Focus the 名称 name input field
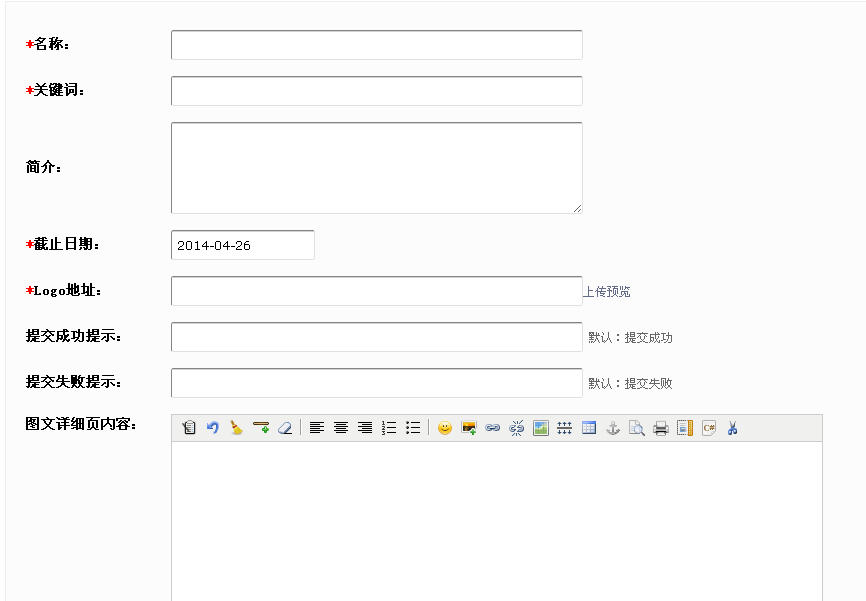866x601 pixels. tap(377, 45)
